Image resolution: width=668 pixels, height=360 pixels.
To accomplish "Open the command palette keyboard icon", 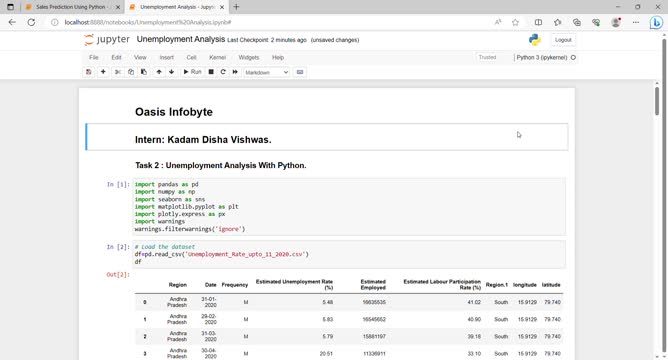I will (x=300, y=72).
